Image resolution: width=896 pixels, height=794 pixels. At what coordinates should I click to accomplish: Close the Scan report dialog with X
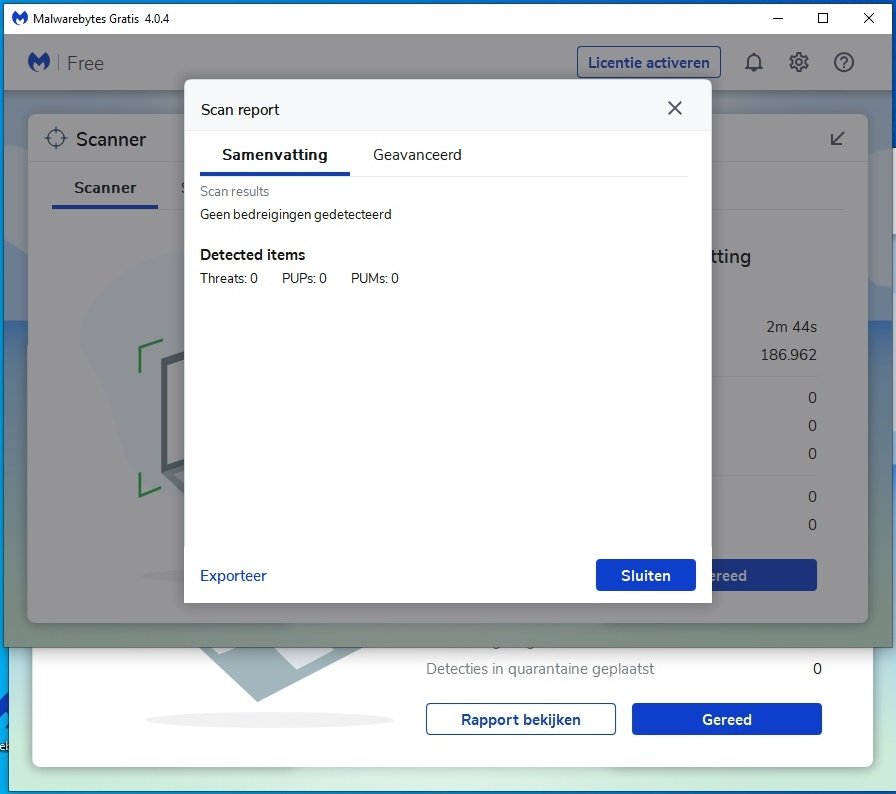(x=674, y=109)
